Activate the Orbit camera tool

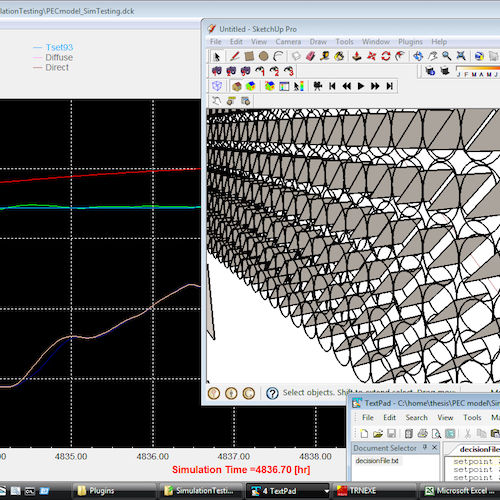418,56
